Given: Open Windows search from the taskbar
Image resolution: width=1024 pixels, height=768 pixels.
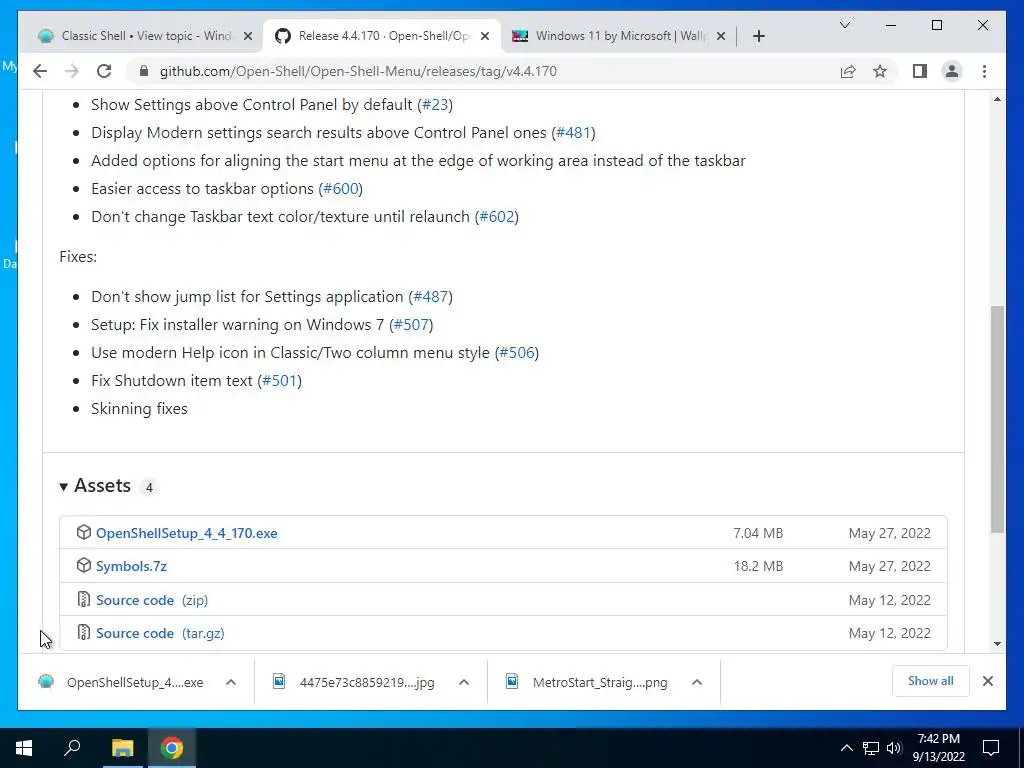Looking at the screenshot, I should 72,748.
